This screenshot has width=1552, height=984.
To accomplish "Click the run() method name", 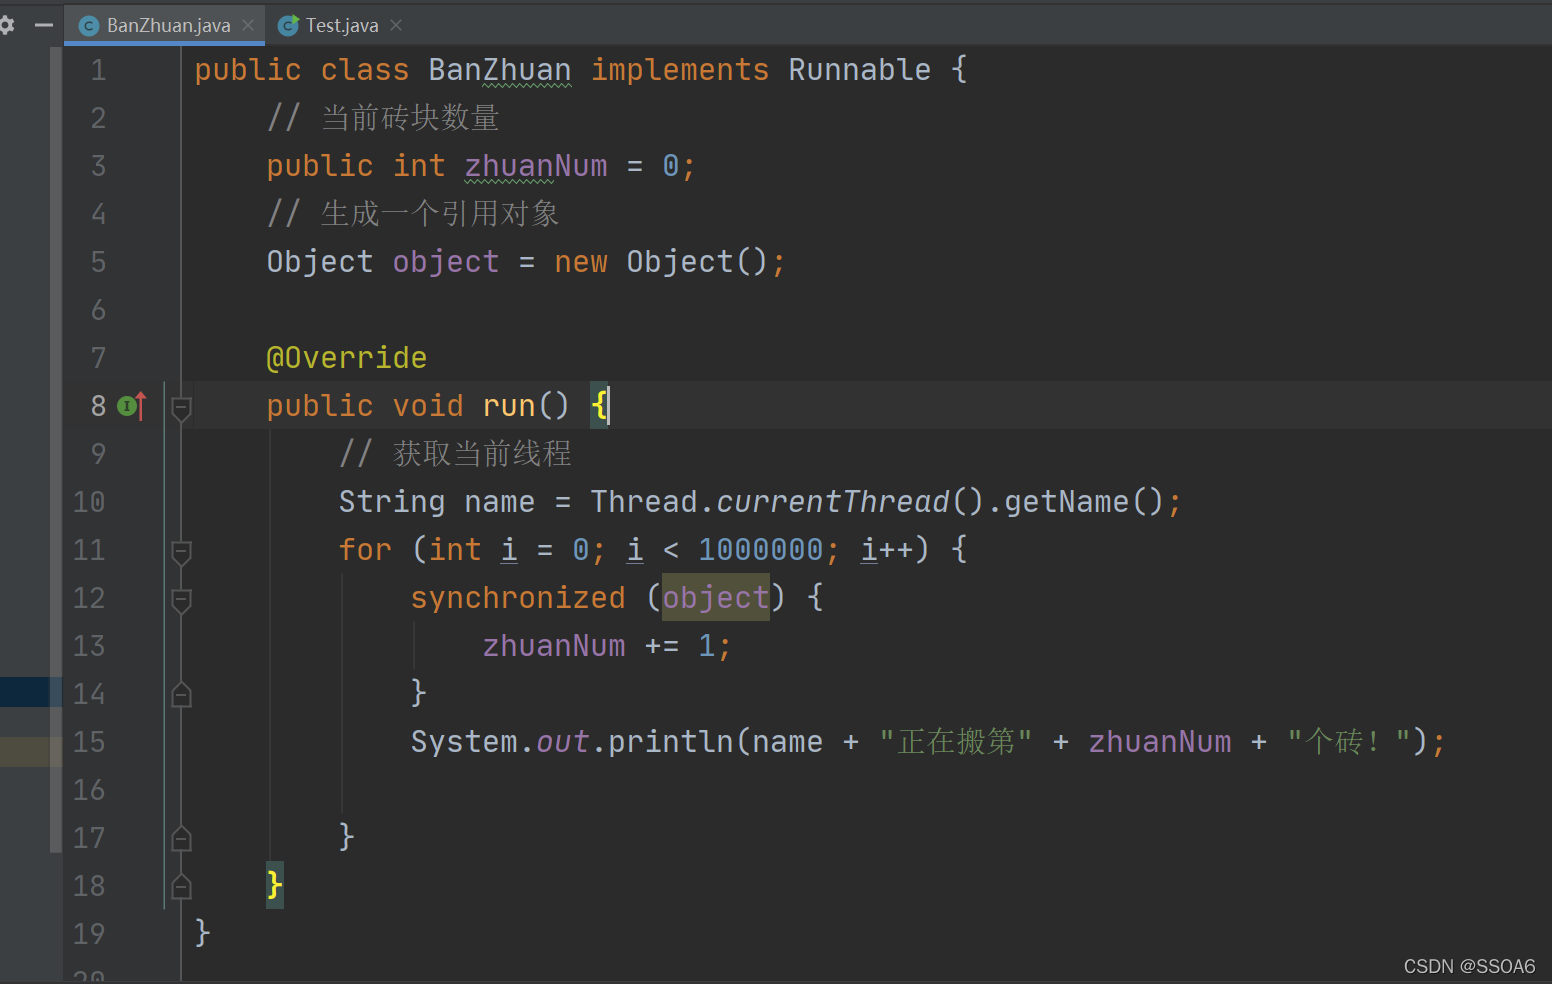I will (509, 406).
